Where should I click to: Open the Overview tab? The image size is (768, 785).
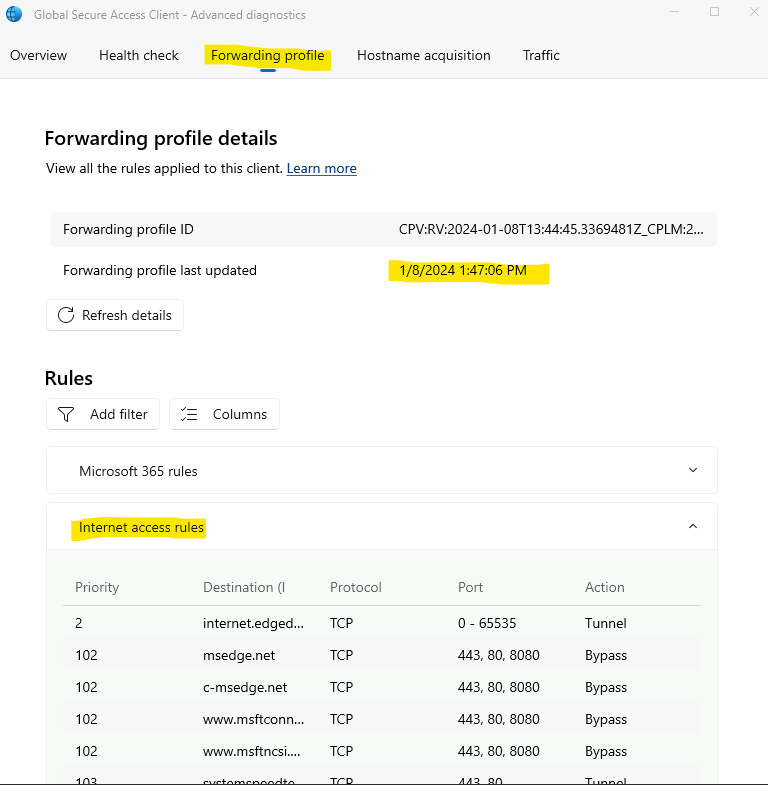39,55
